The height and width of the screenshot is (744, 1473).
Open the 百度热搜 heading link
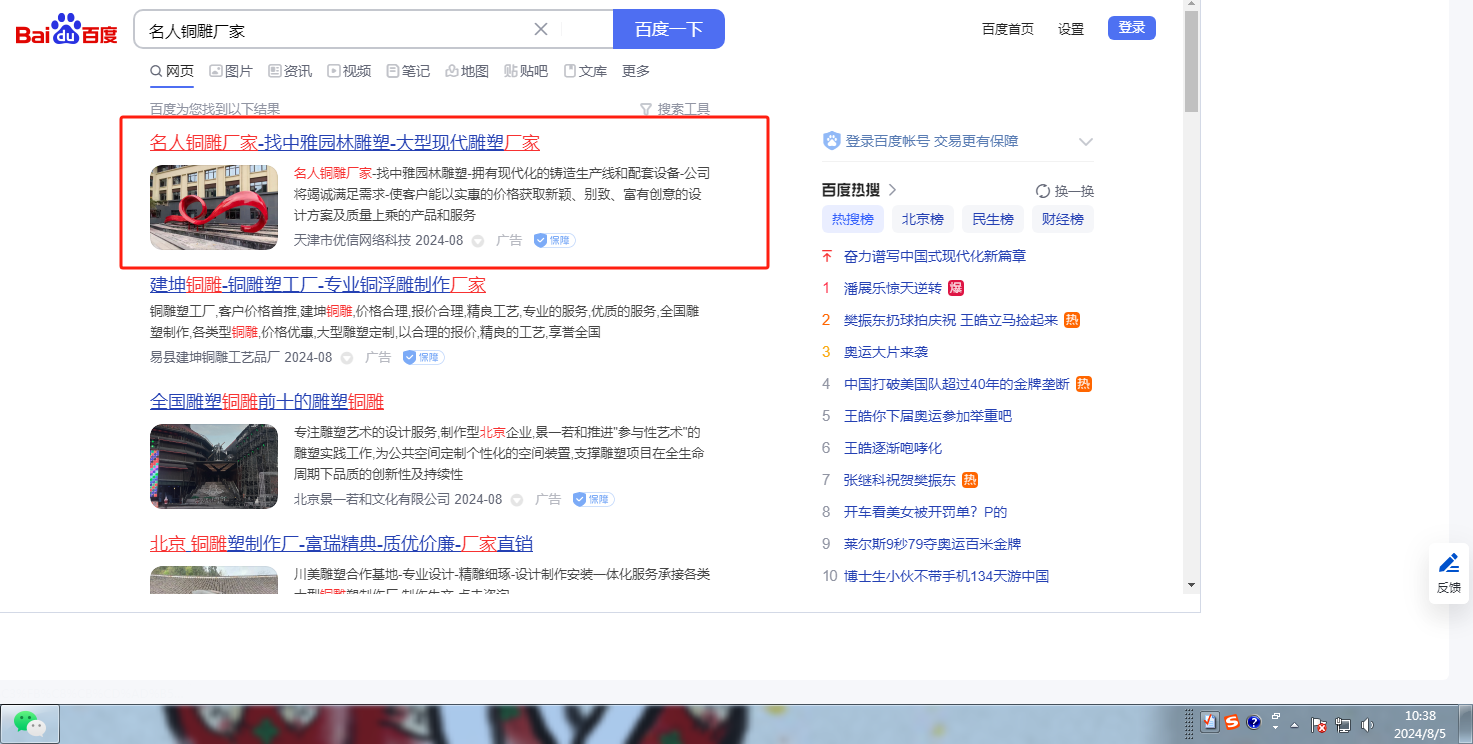860,190
